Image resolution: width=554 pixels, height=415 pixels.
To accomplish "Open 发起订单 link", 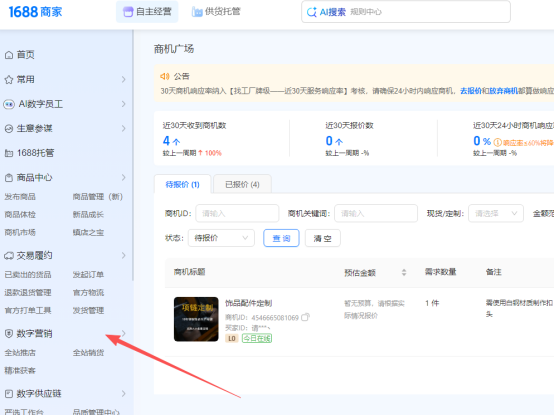I will [88, 275].
